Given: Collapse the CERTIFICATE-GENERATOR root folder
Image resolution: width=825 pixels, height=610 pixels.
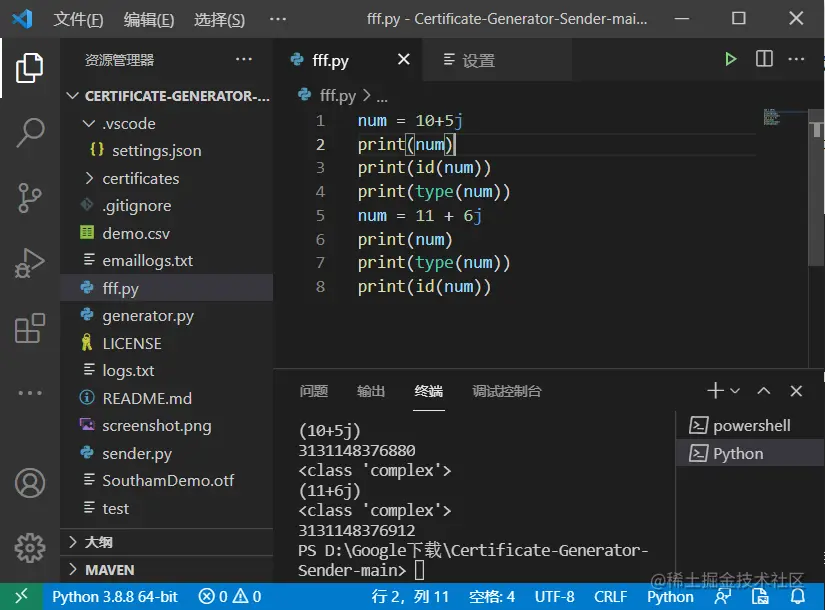Looking at the screenshot, I should coord(166,96).
